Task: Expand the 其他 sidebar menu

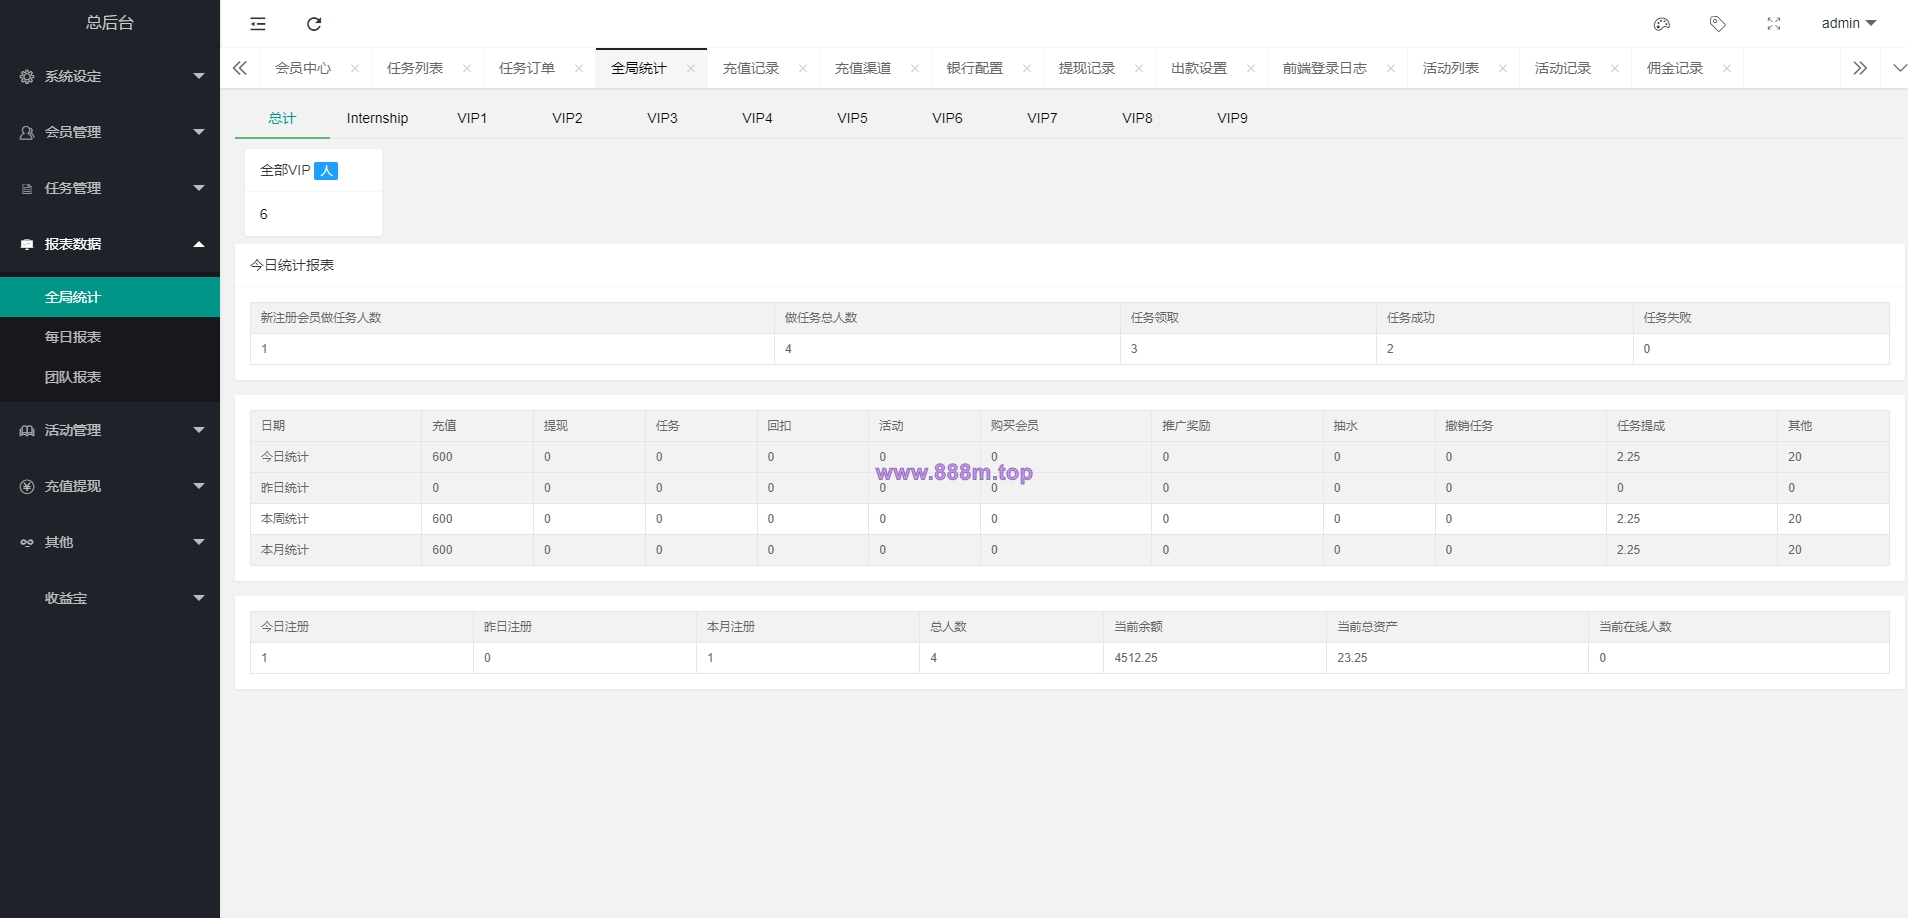Action: pyautogui.click(x=110, y=542)
